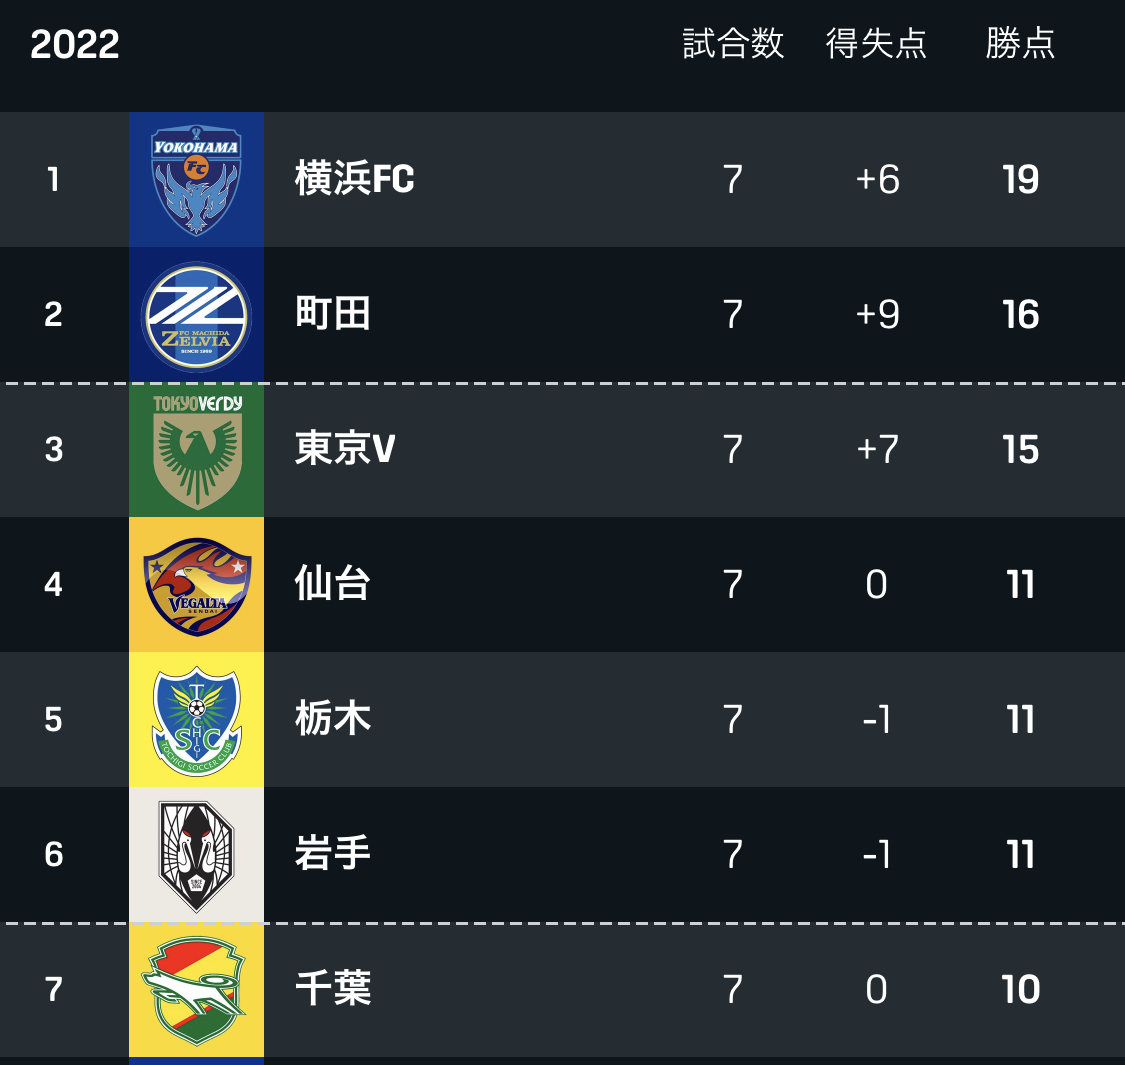Click the Yokohama FC club crest
This screenshot has height=1065, width=1125.
point(196,180)
